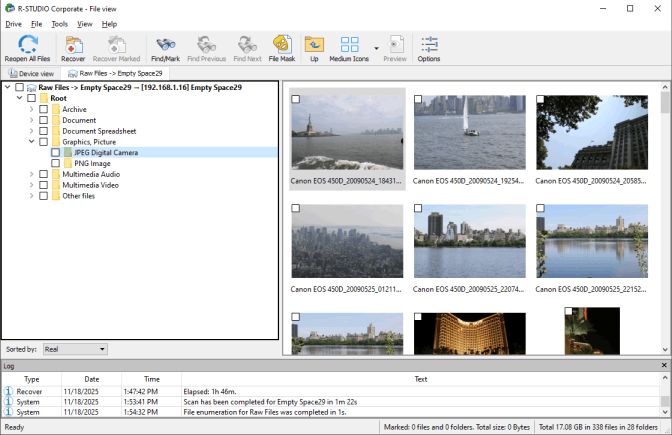
Task: Go up one folder level
Action: [x=314, y=45]
